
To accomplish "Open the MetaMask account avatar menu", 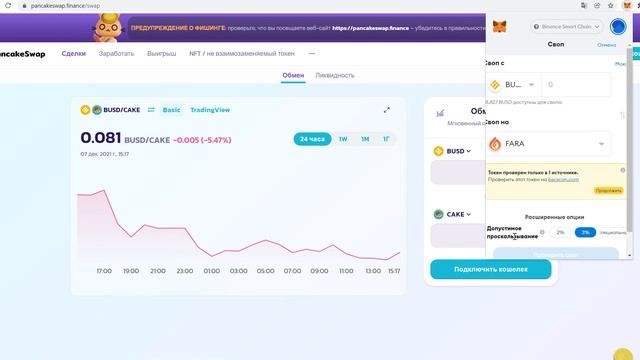I will pyautogui.click(x=618, y=27).
